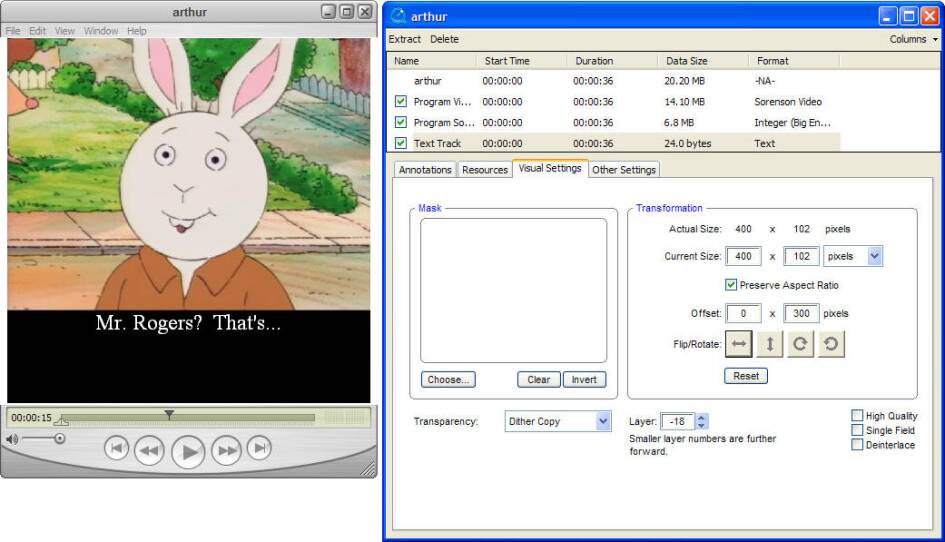The height and width of the screenshot is (542, 945).
Task: Open the File menu in the player
Action: tap(13, 31)
